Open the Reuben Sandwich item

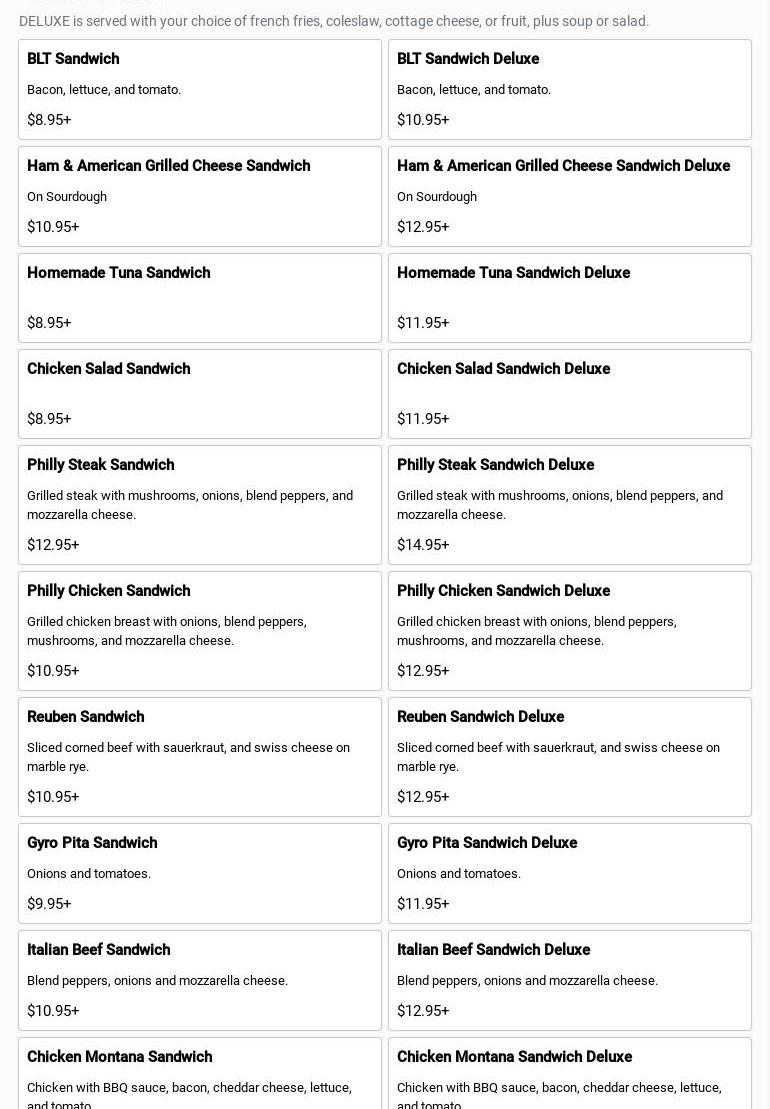click(x=200, y=756)
